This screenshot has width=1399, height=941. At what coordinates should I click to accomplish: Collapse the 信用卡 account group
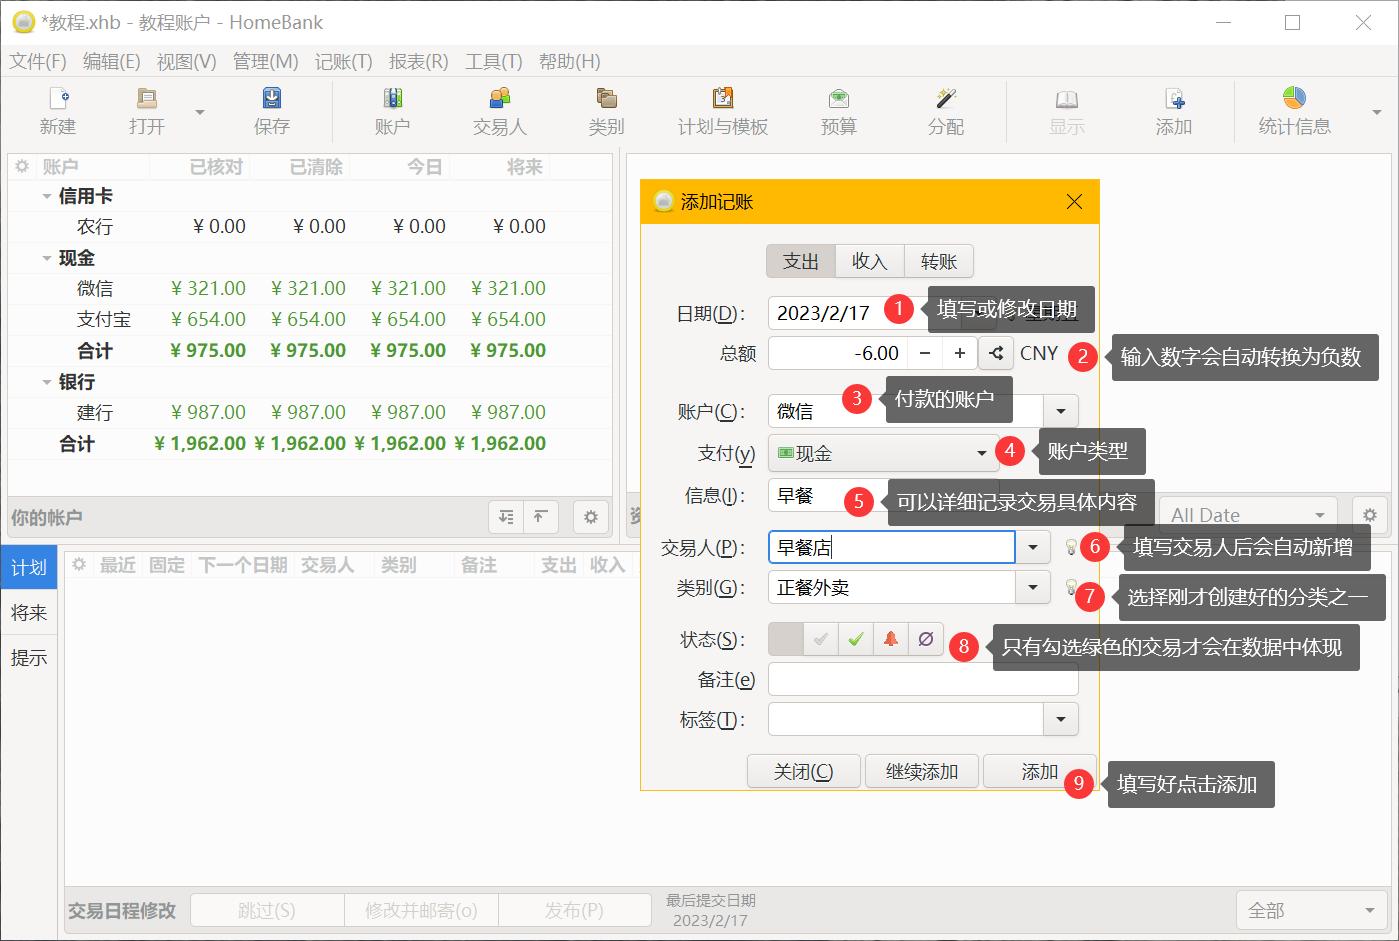click(46, 197)
